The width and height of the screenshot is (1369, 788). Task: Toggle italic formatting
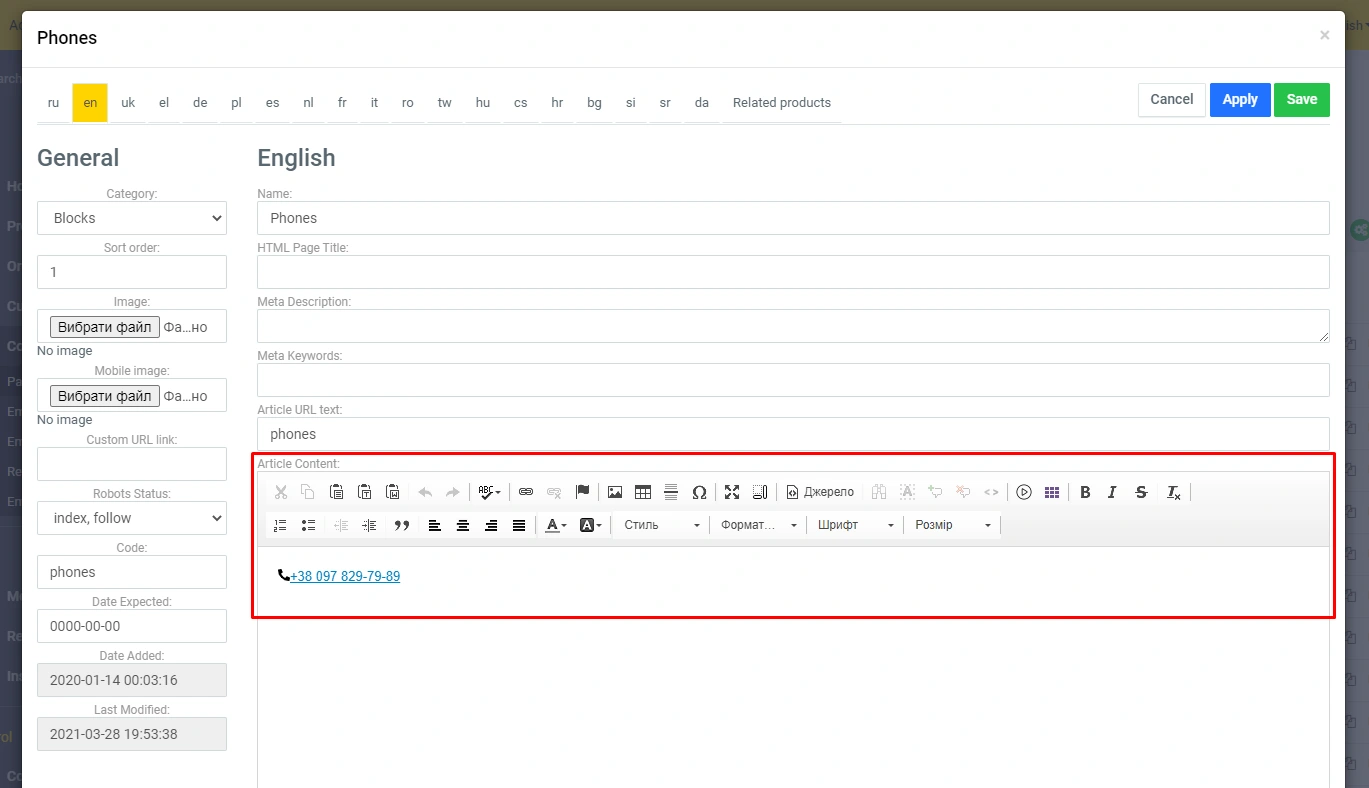click(1112, 492)
